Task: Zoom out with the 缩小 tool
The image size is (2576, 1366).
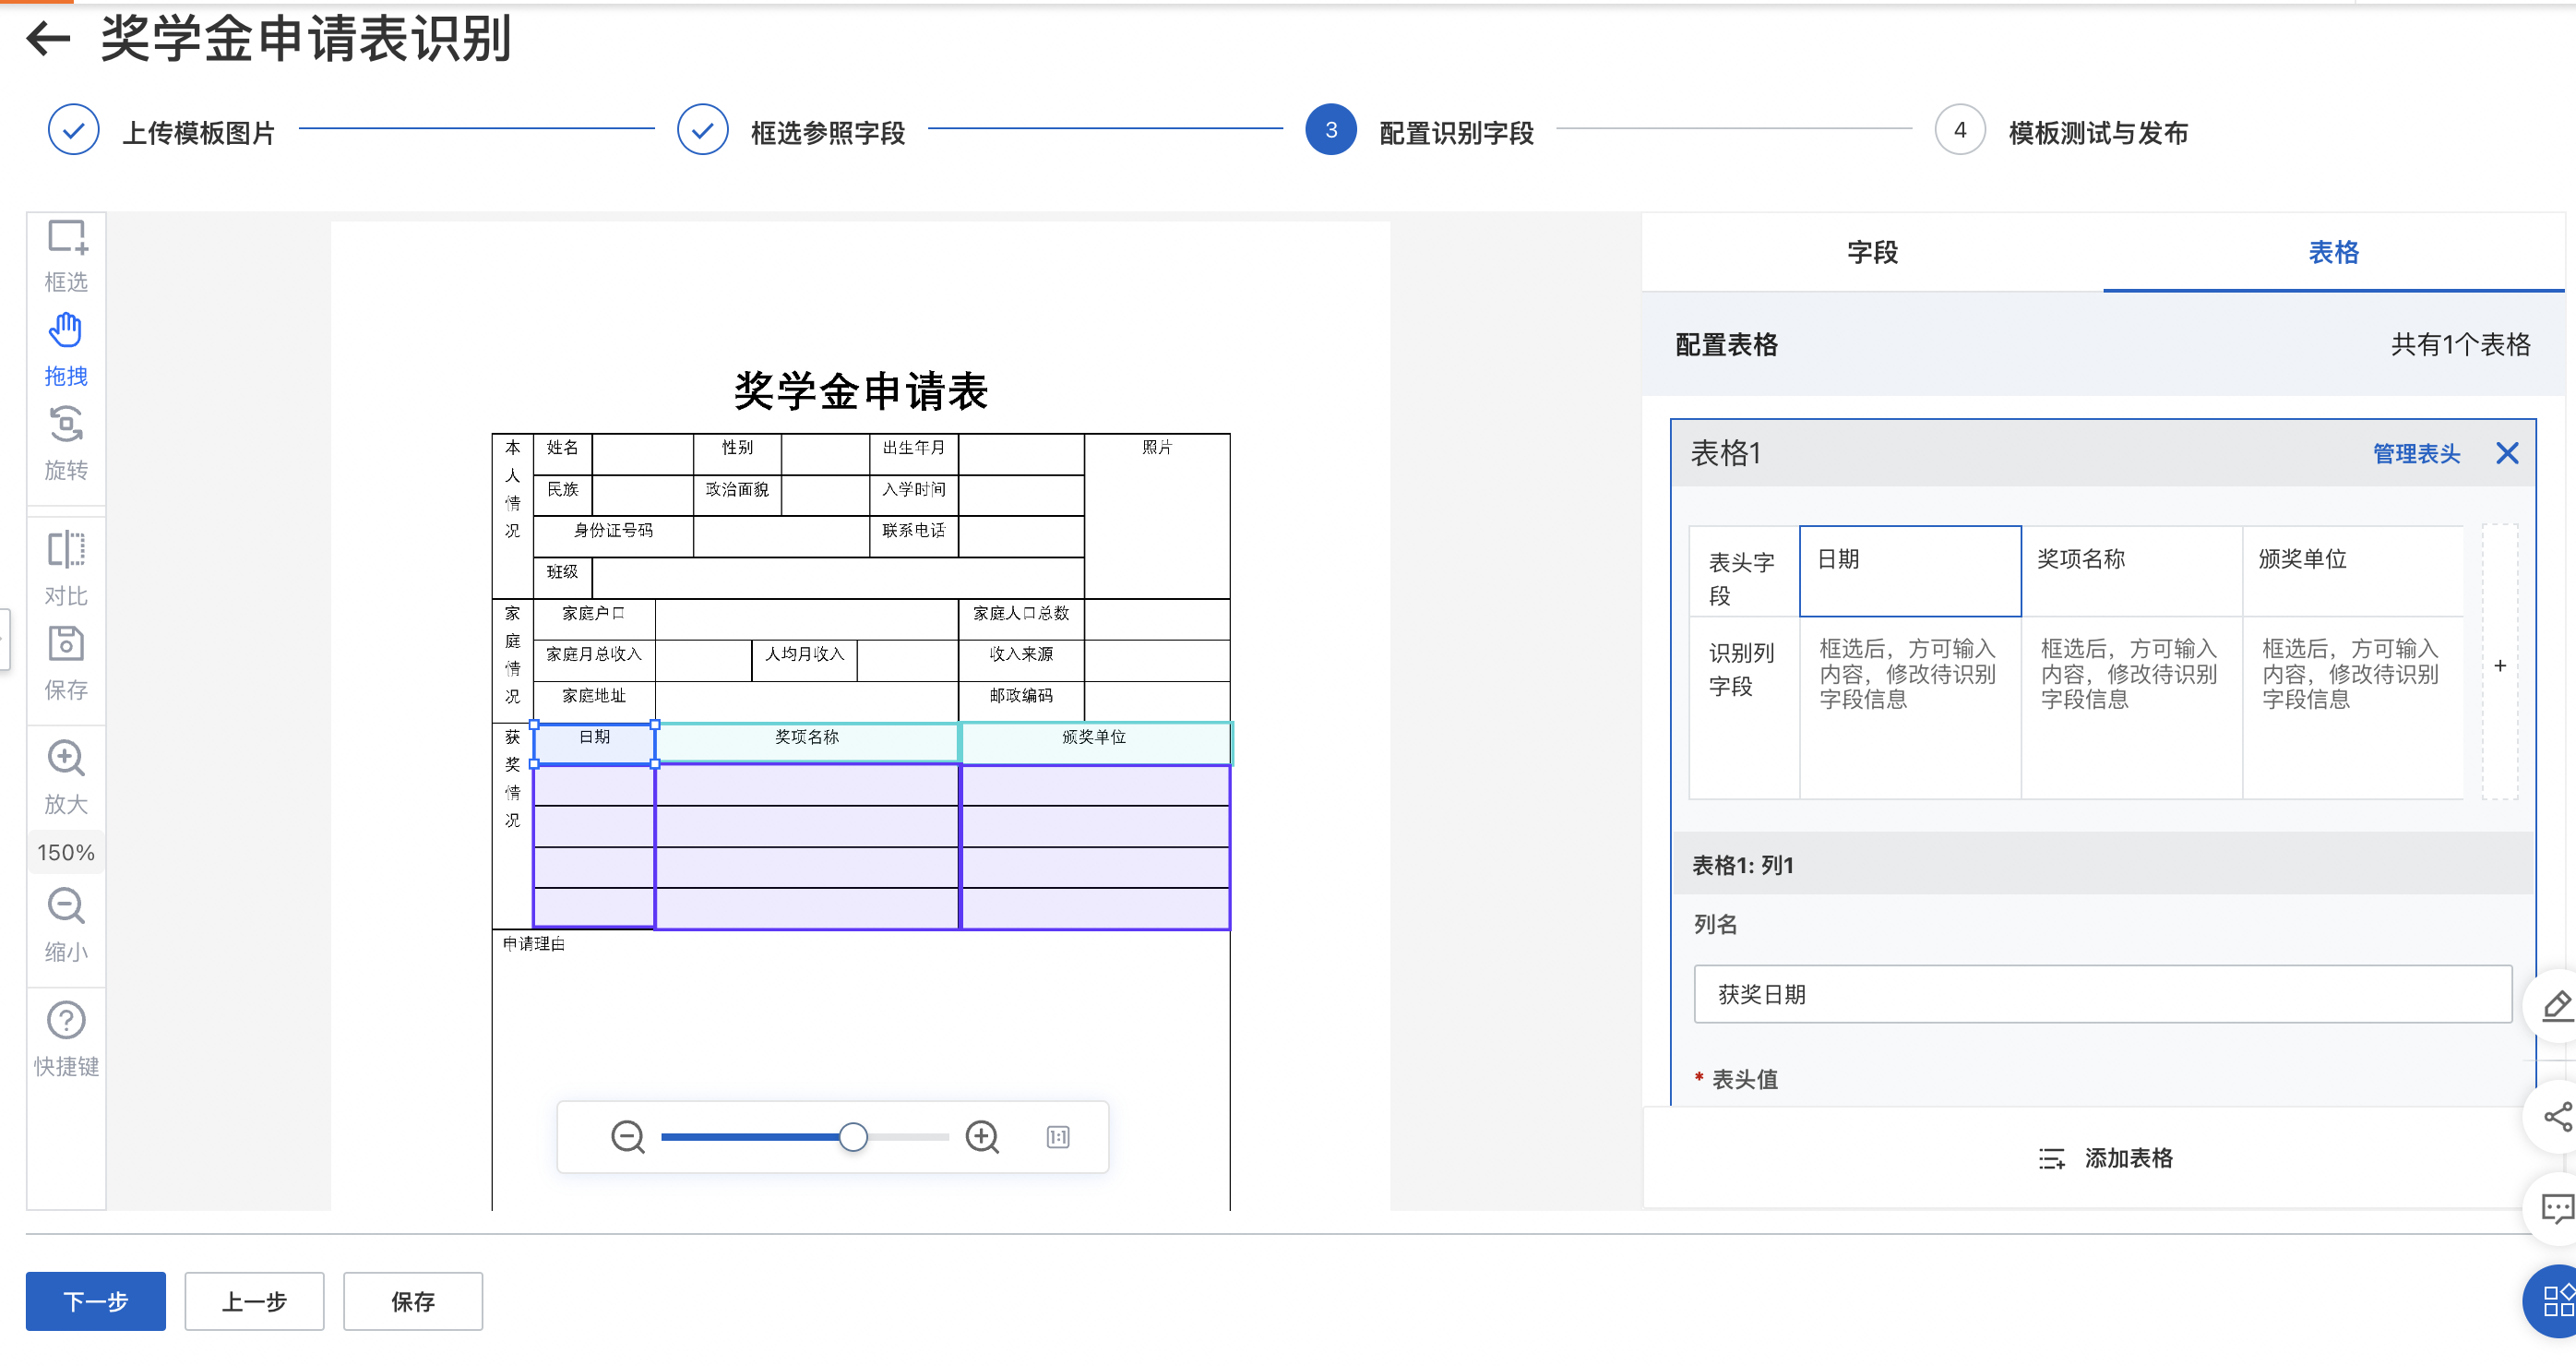Action: pos(66,926)
